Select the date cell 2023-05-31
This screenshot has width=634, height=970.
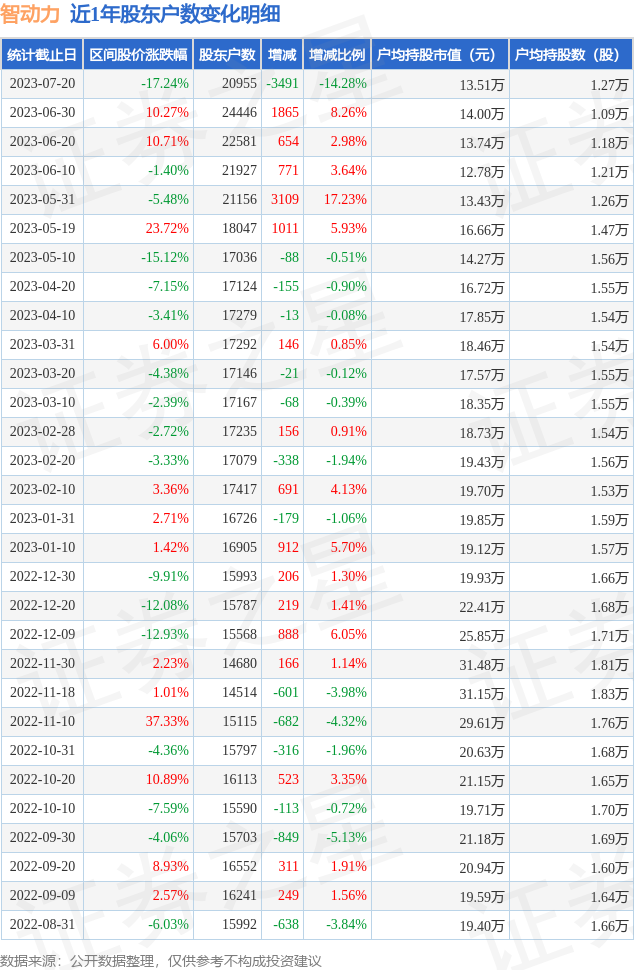coord(42,200)
